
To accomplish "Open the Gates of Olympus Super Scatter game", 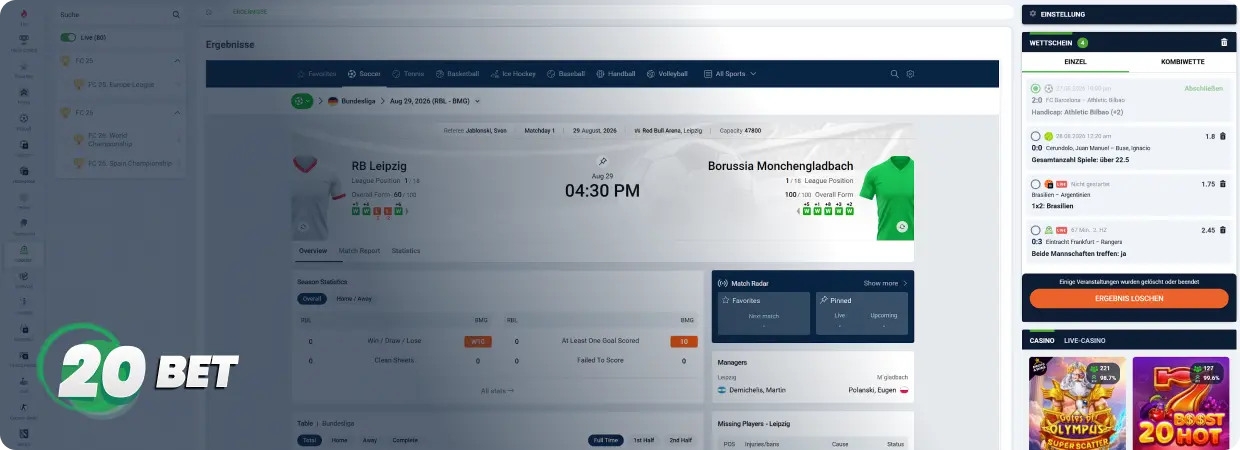I will [1077, 403].
